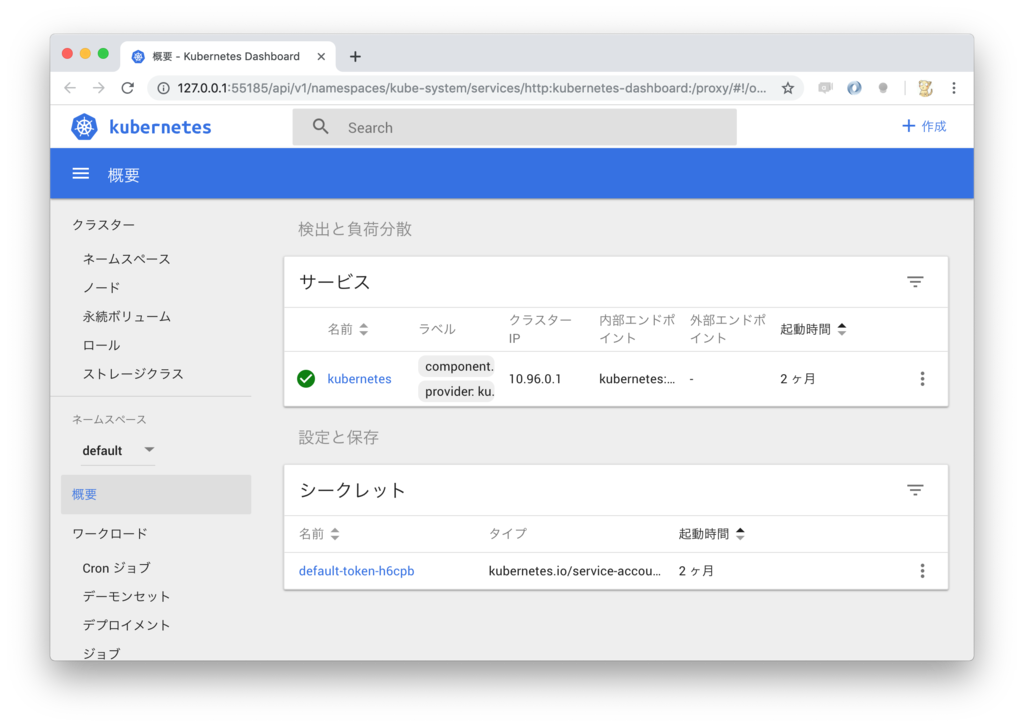Click the 検出と負荷分散 heading
Image resolution: width=1024 pixels, height=727 pixels.
click(x=355, y=229)
